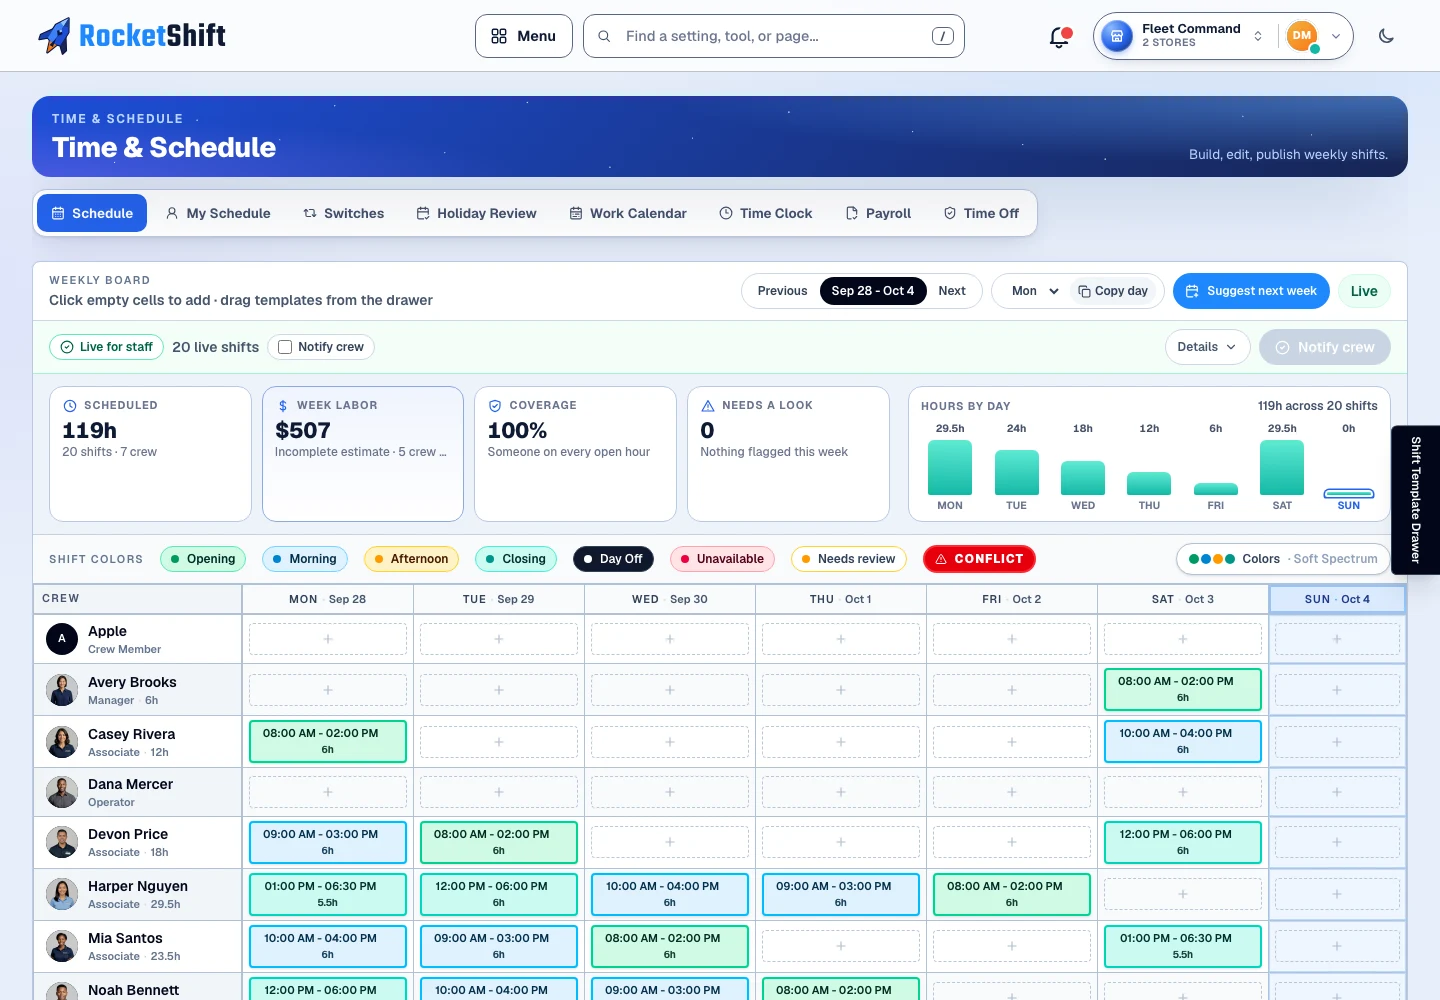The height and width of the screenshot is (1000, 1440).
Task: Toggle Live for staff status pill
Action: (106, 347)
